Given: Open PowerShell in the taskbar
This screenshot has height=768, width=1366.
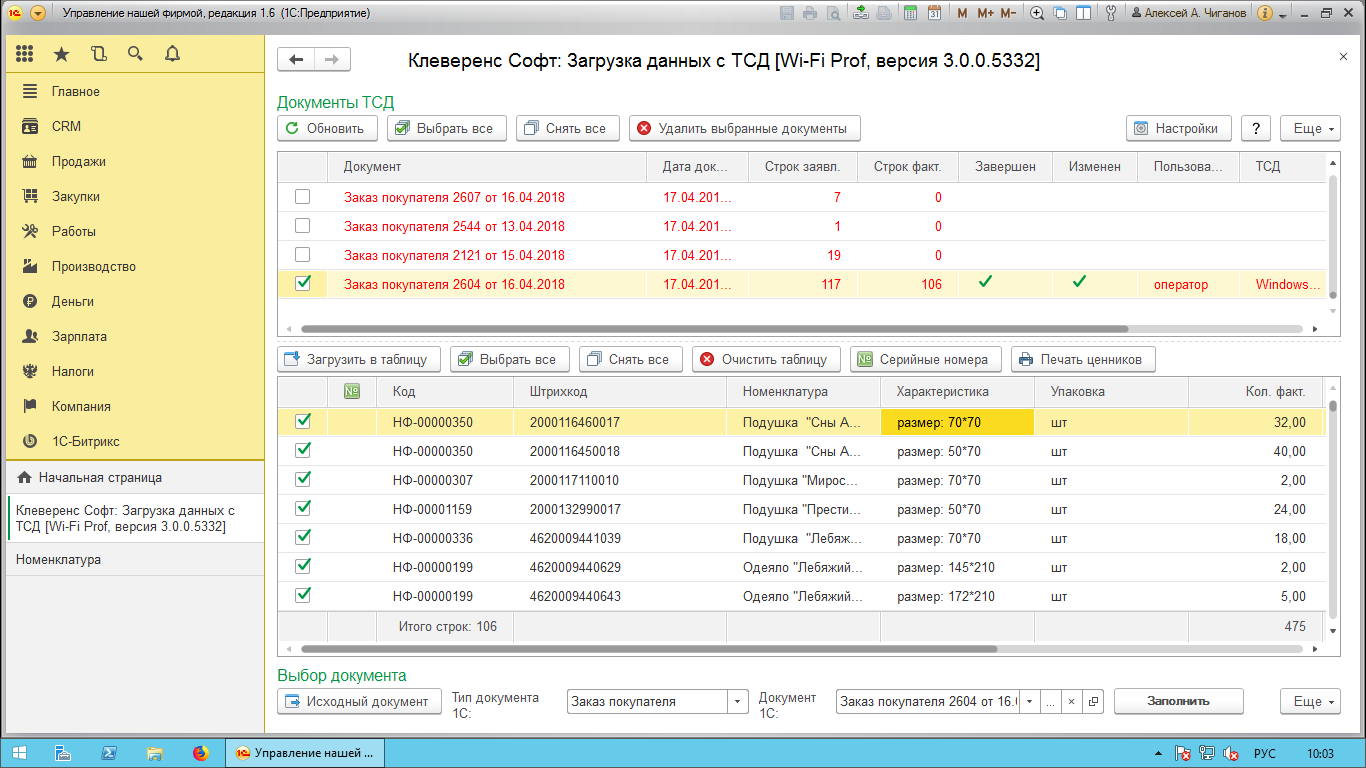Looking at the screenshot, I should click(109, 752).
